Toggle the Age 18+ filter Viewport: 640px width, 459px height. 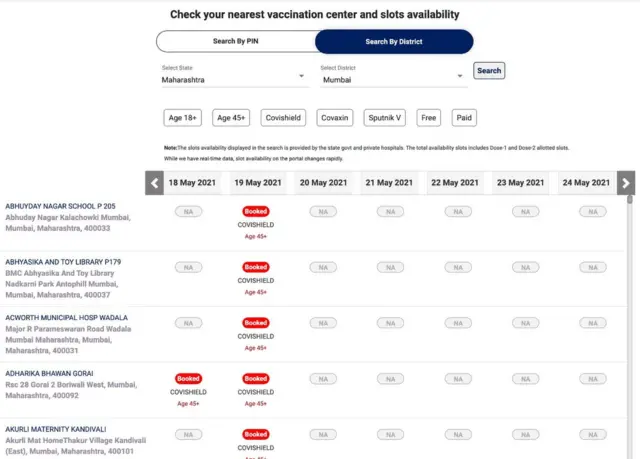tap(184, 118)
